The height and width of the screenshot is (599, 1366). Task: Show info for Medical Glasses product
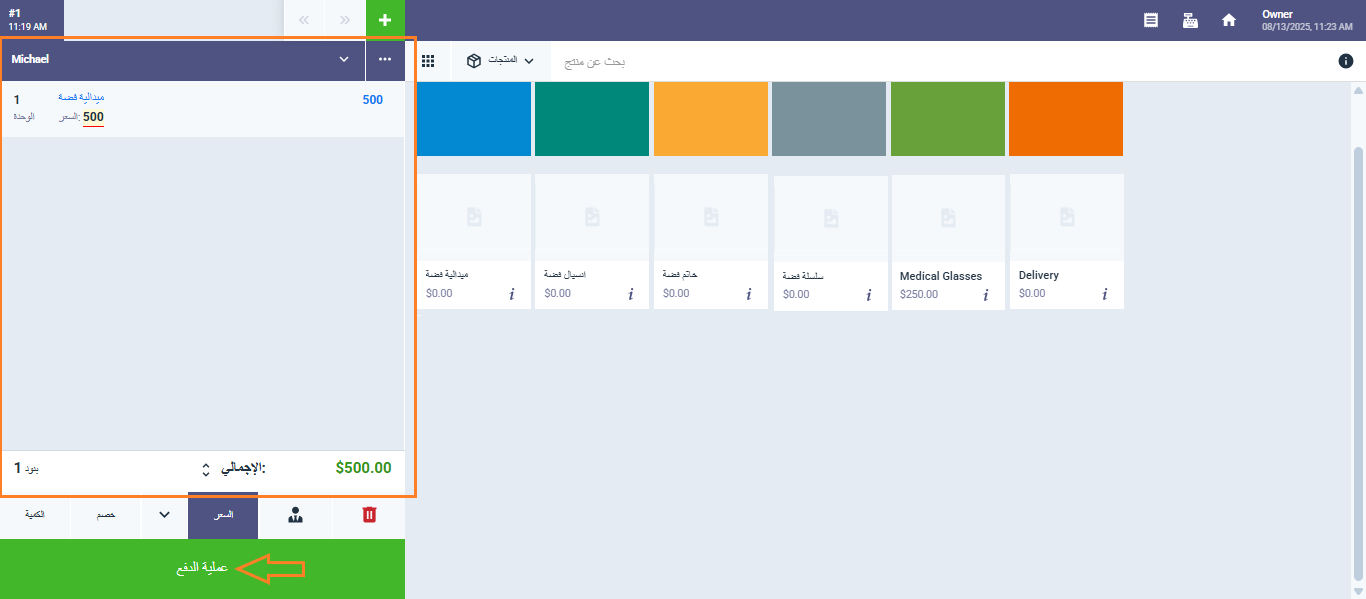[x=986, y=294]
